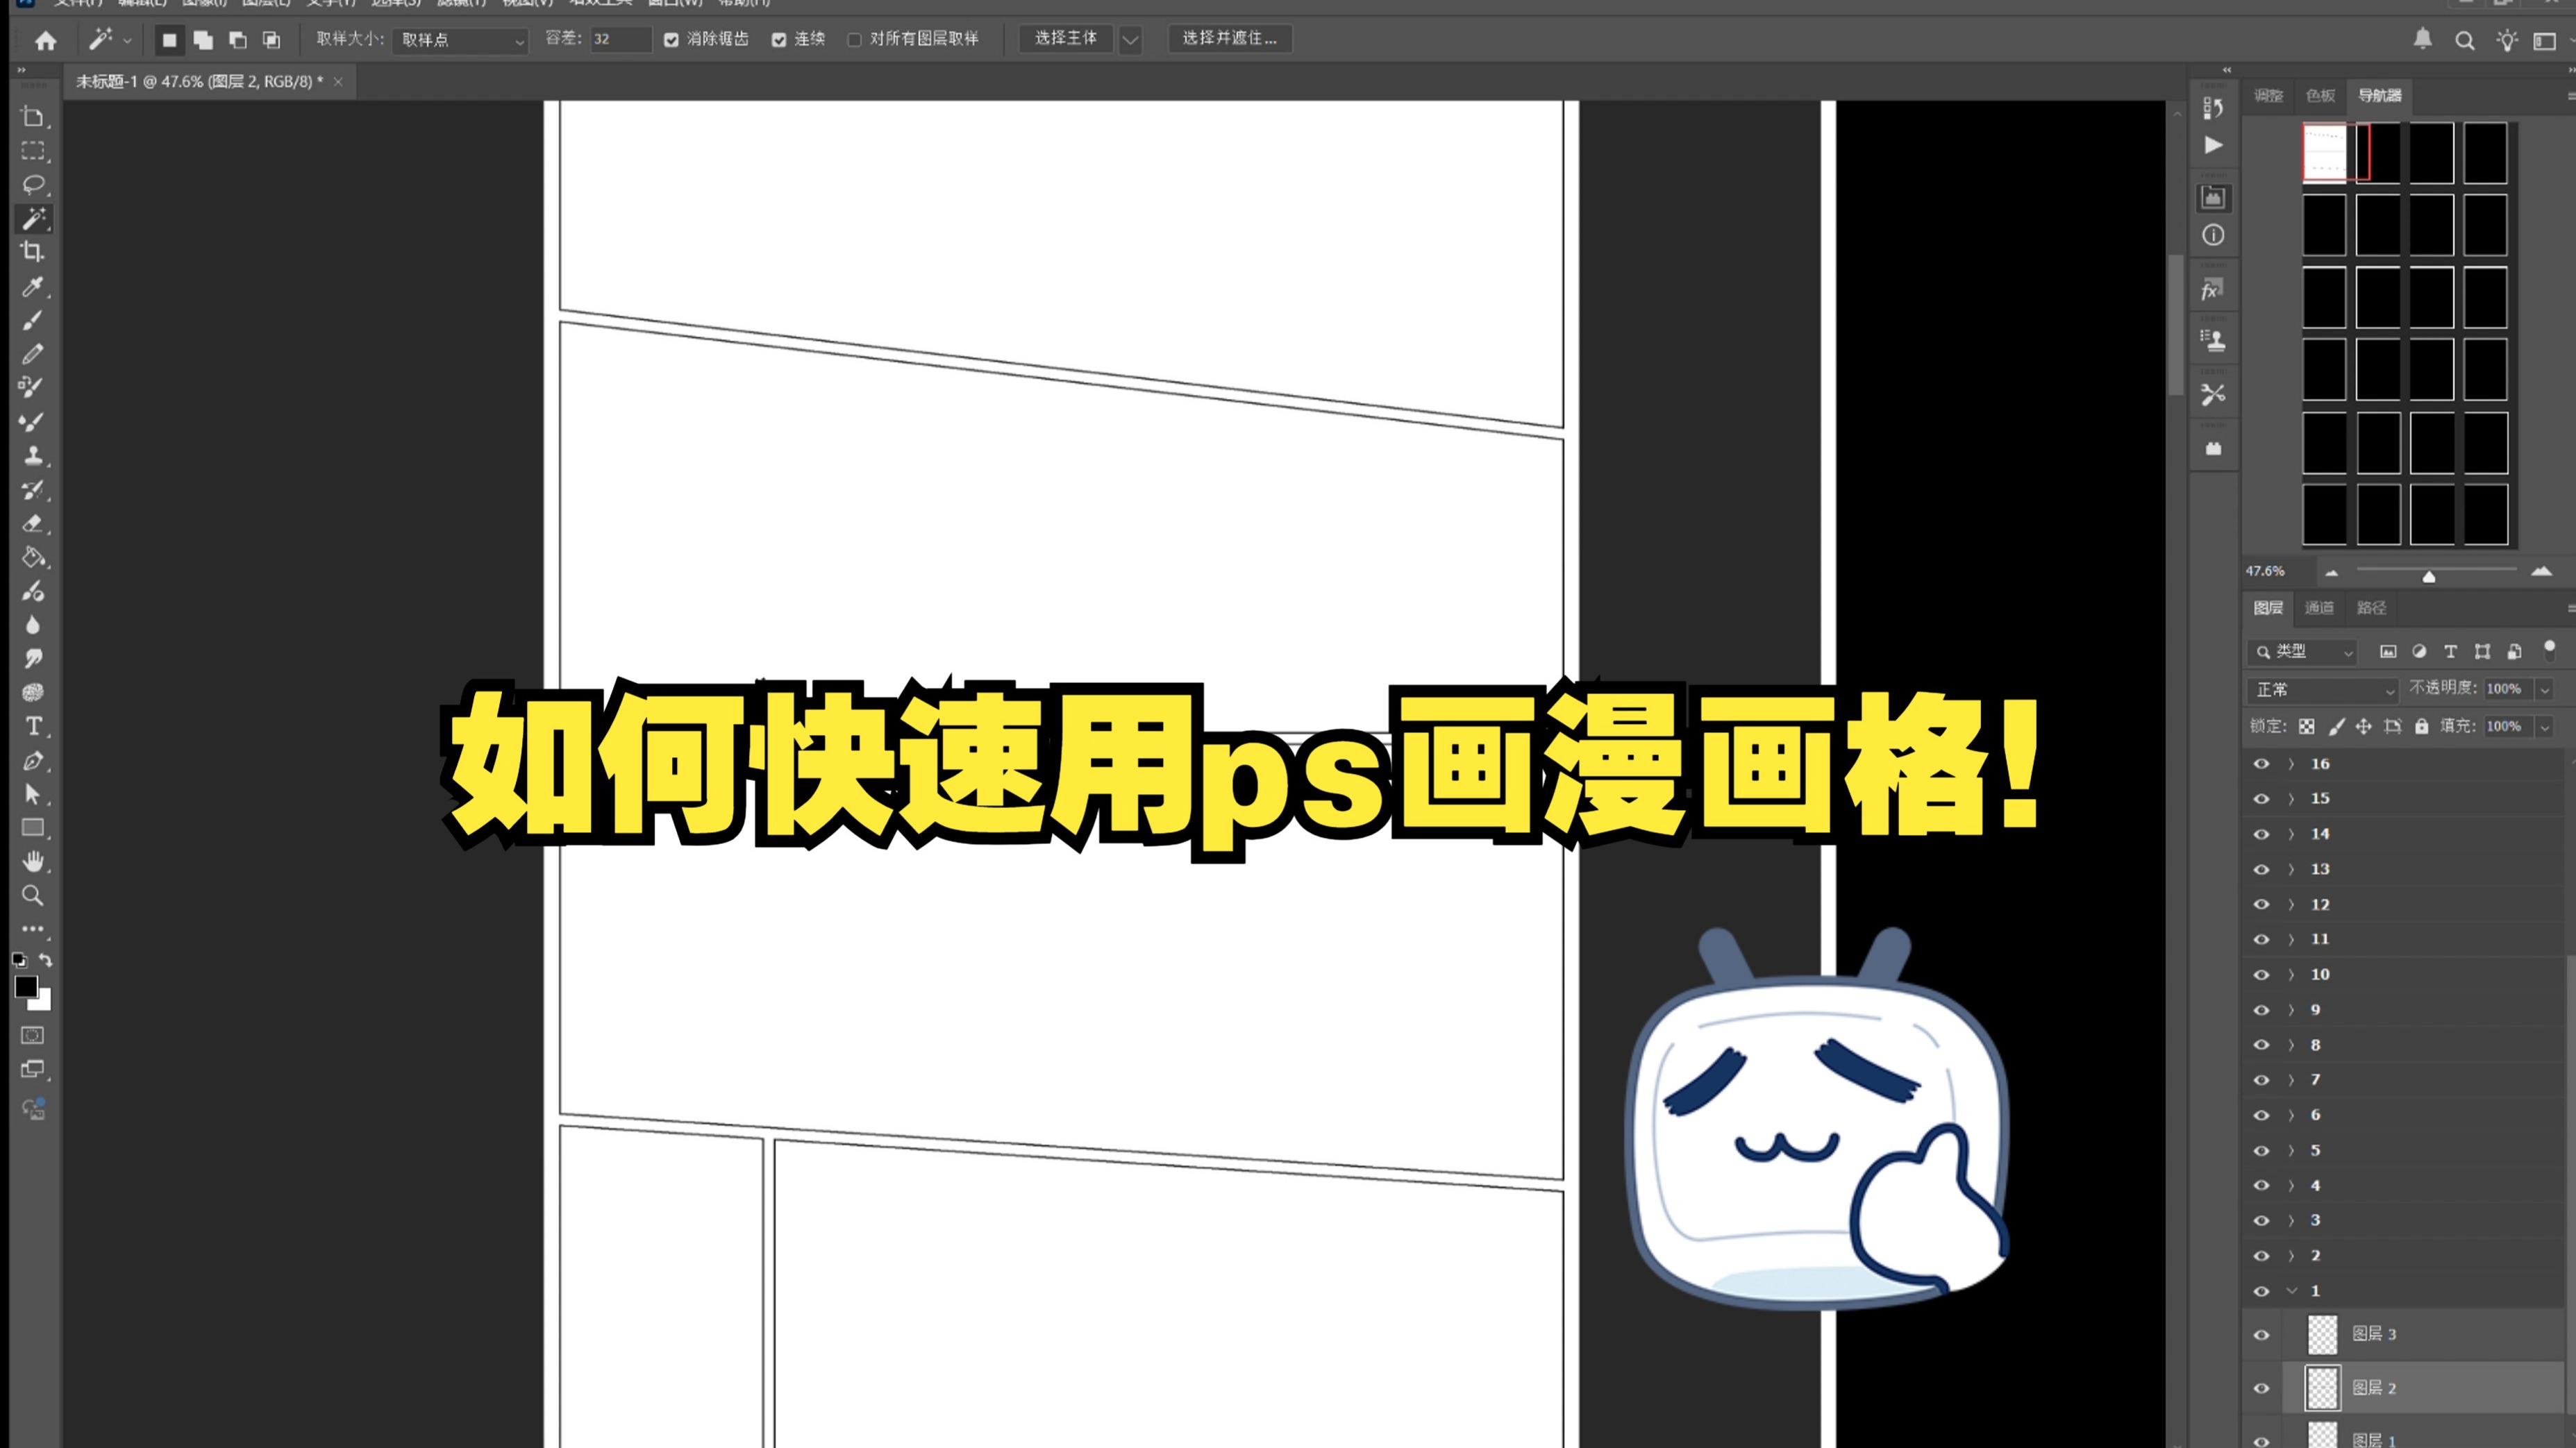Open the workspace switcher icon
2576x1448 pixels.
tap(2545, 40)
